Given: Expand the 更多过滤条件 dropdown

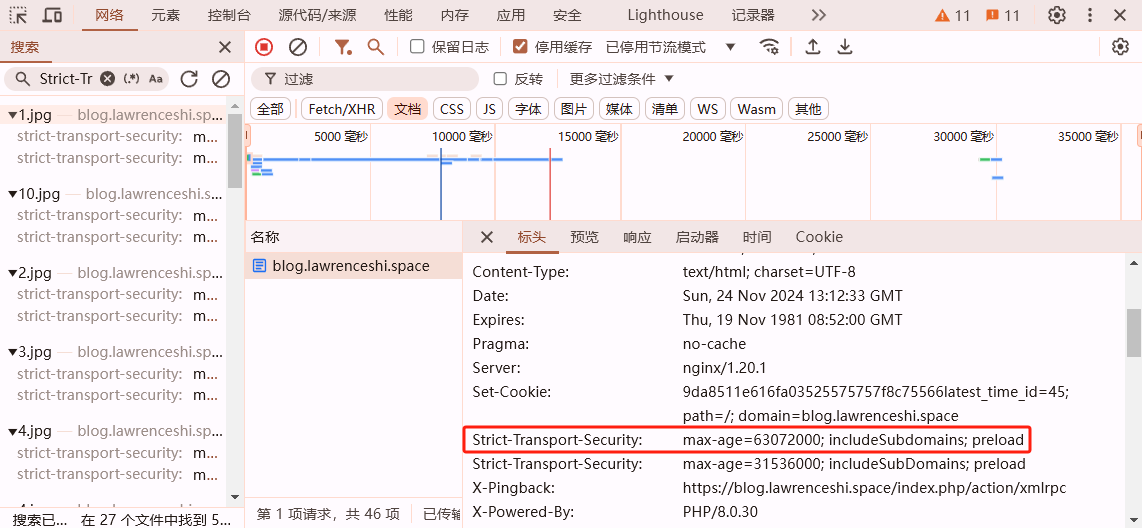Looking at the screenshot, I should click(622, 79).
